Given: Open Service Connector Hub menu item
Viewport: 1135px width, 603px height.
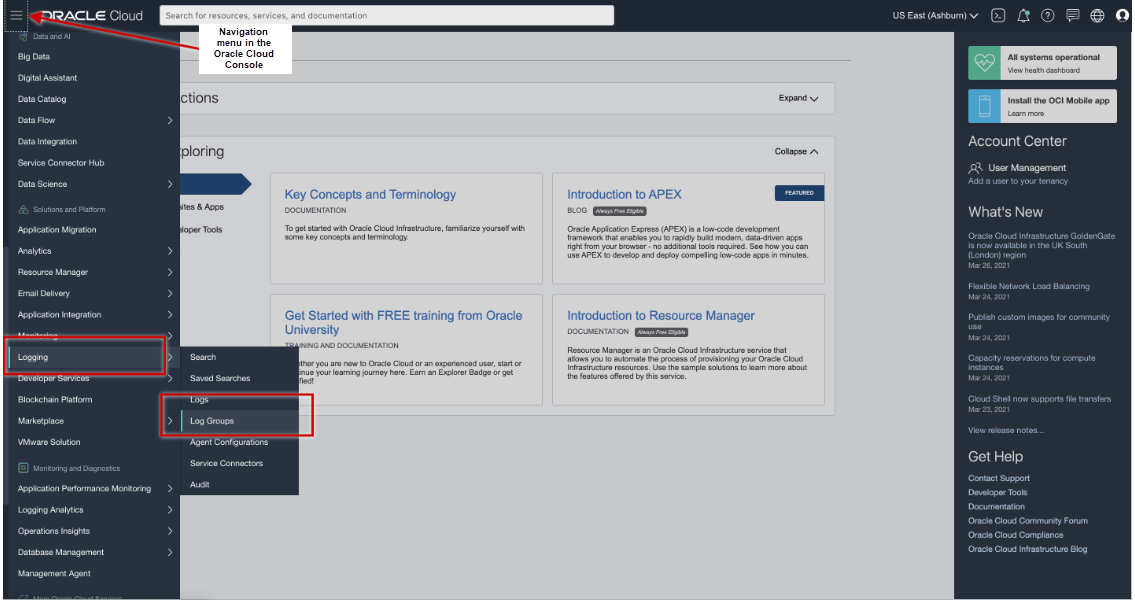Looking at the screenshot, I should [x=61, y=163].
